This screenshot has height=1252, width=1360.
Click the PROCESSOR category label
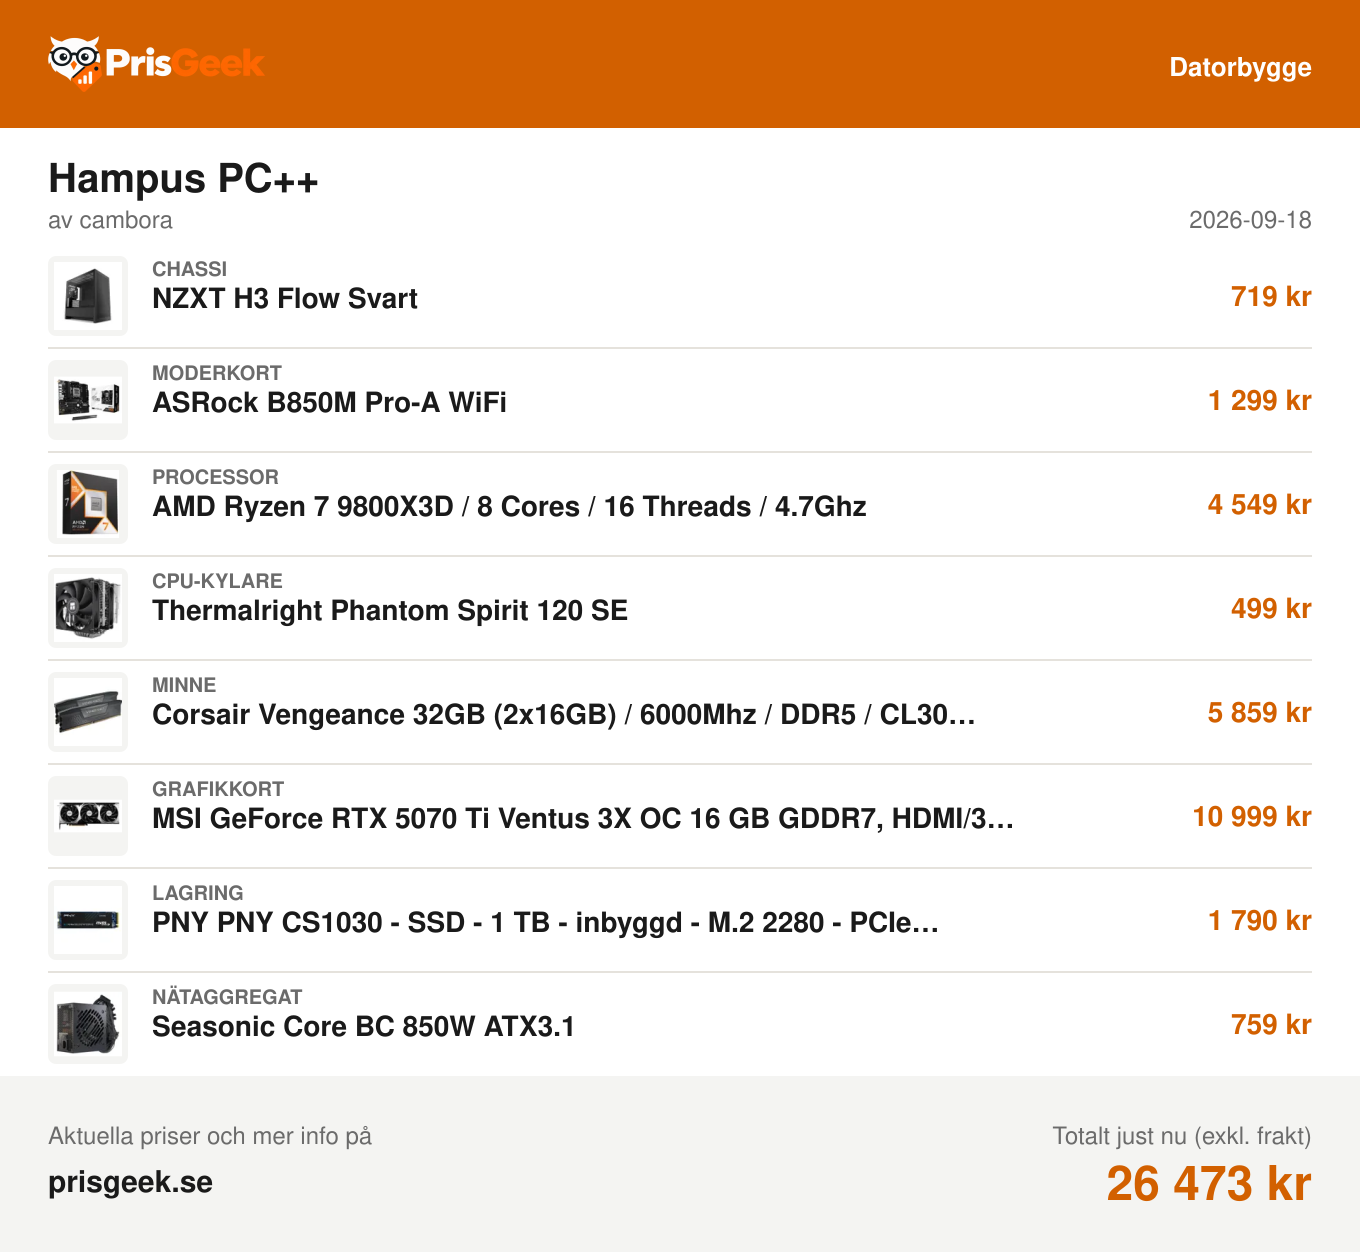(x=215, y=477)
